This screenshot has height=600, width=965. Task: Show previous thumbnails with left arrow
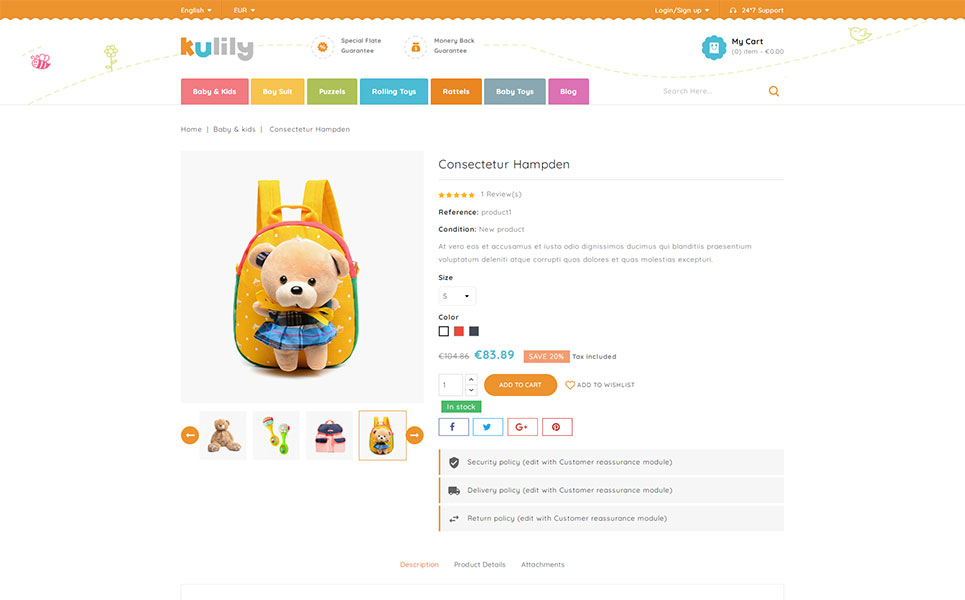[190, 435]
